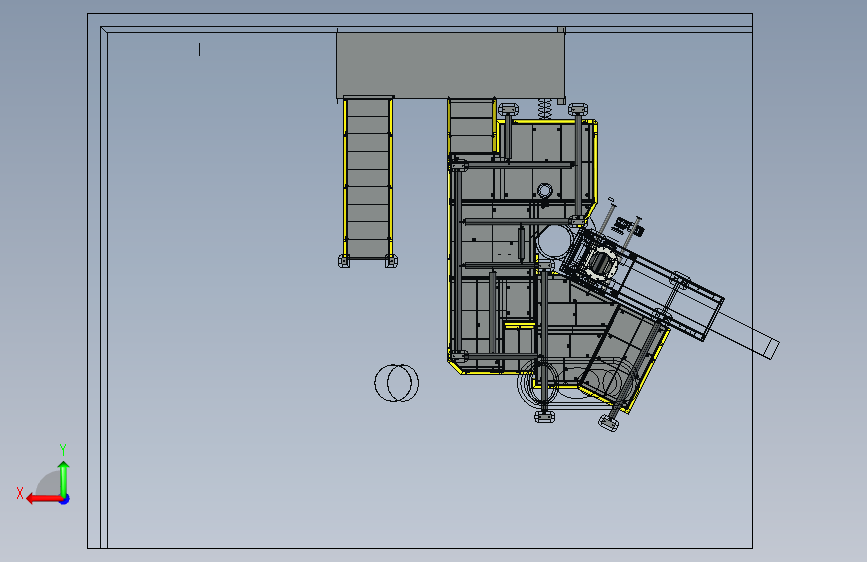Click the red X axis arrow of the triad
The image size is (867, 562).
click(x=44, y=499)
